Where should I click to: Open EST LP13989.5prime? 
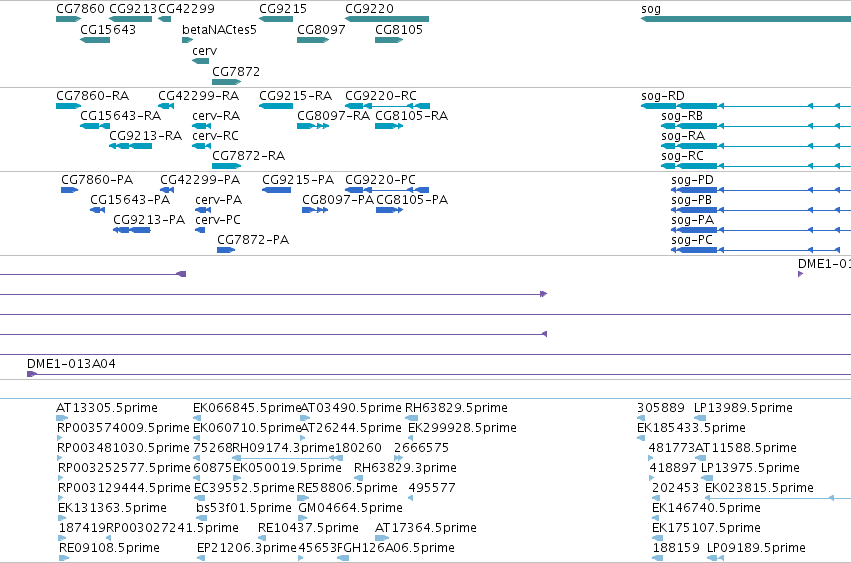tap(744, 408)
